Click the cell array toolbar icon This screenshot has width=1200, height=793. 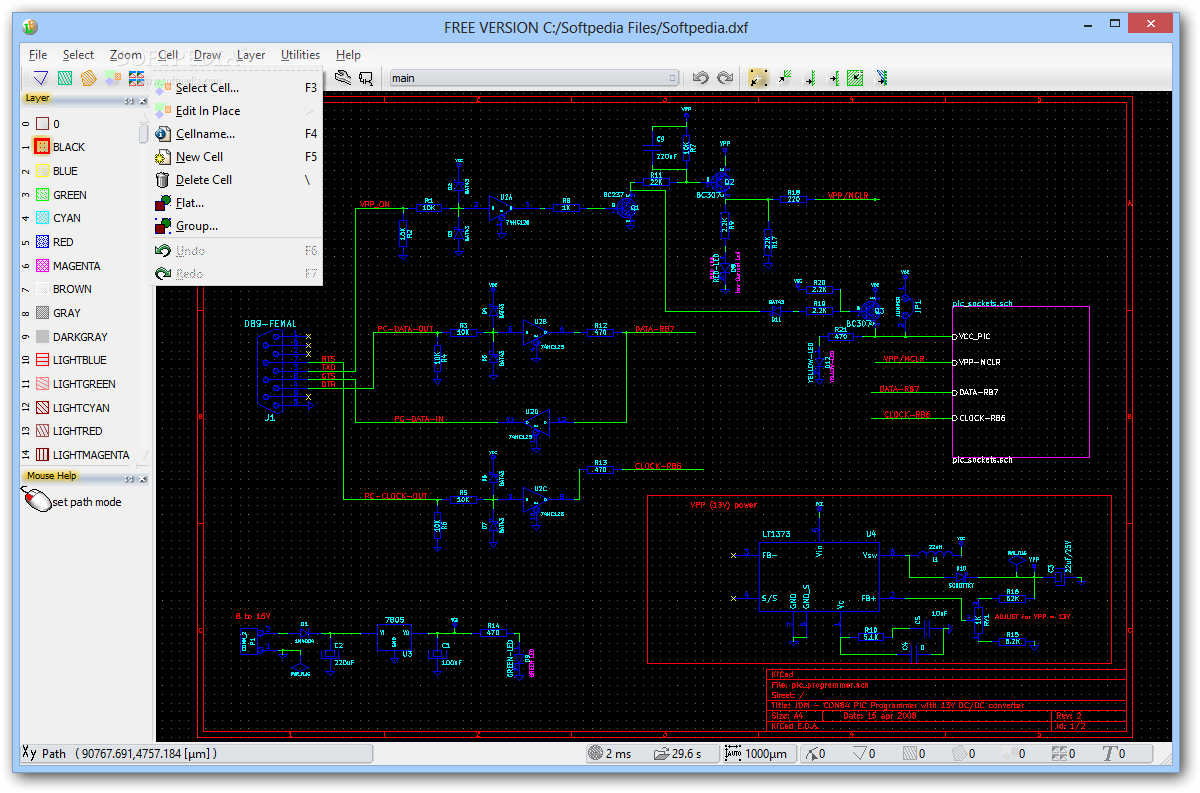pyautogui.click(x=137, y=77)
